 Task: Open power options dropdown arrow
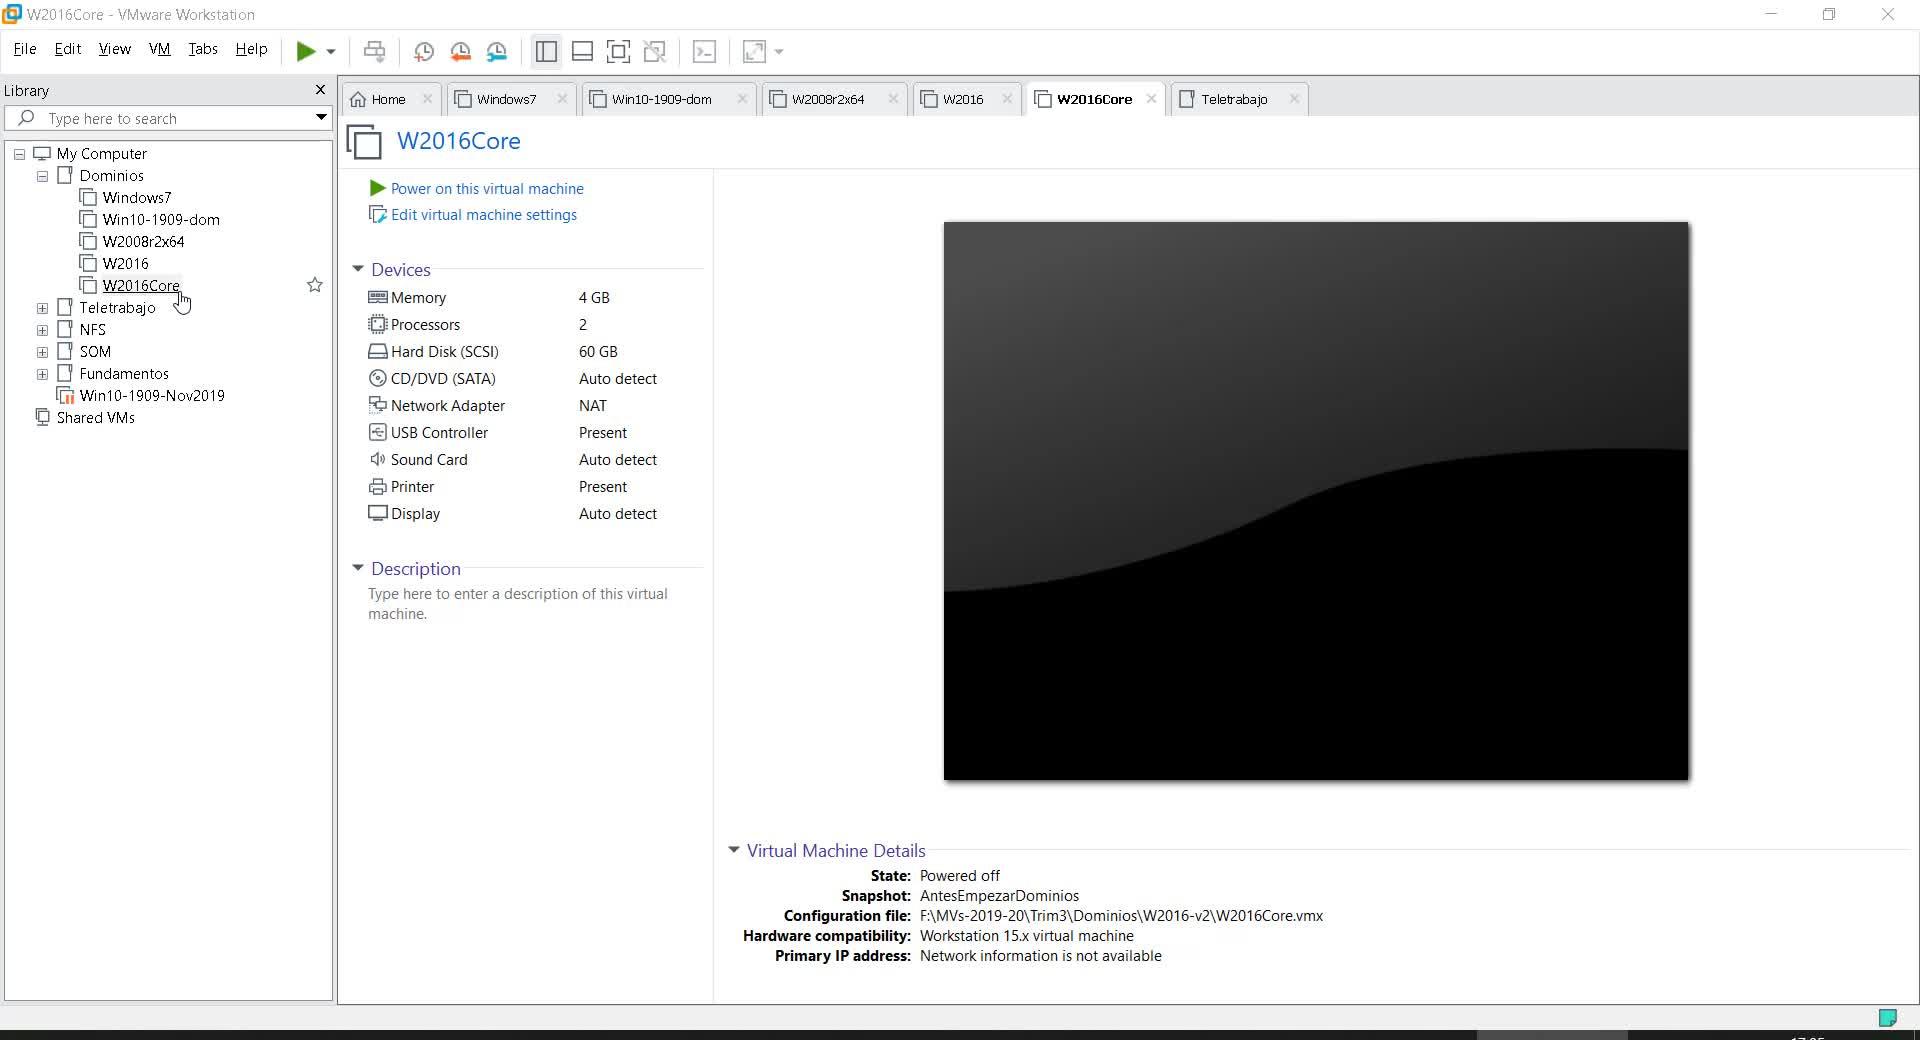(x=331, y=52)
